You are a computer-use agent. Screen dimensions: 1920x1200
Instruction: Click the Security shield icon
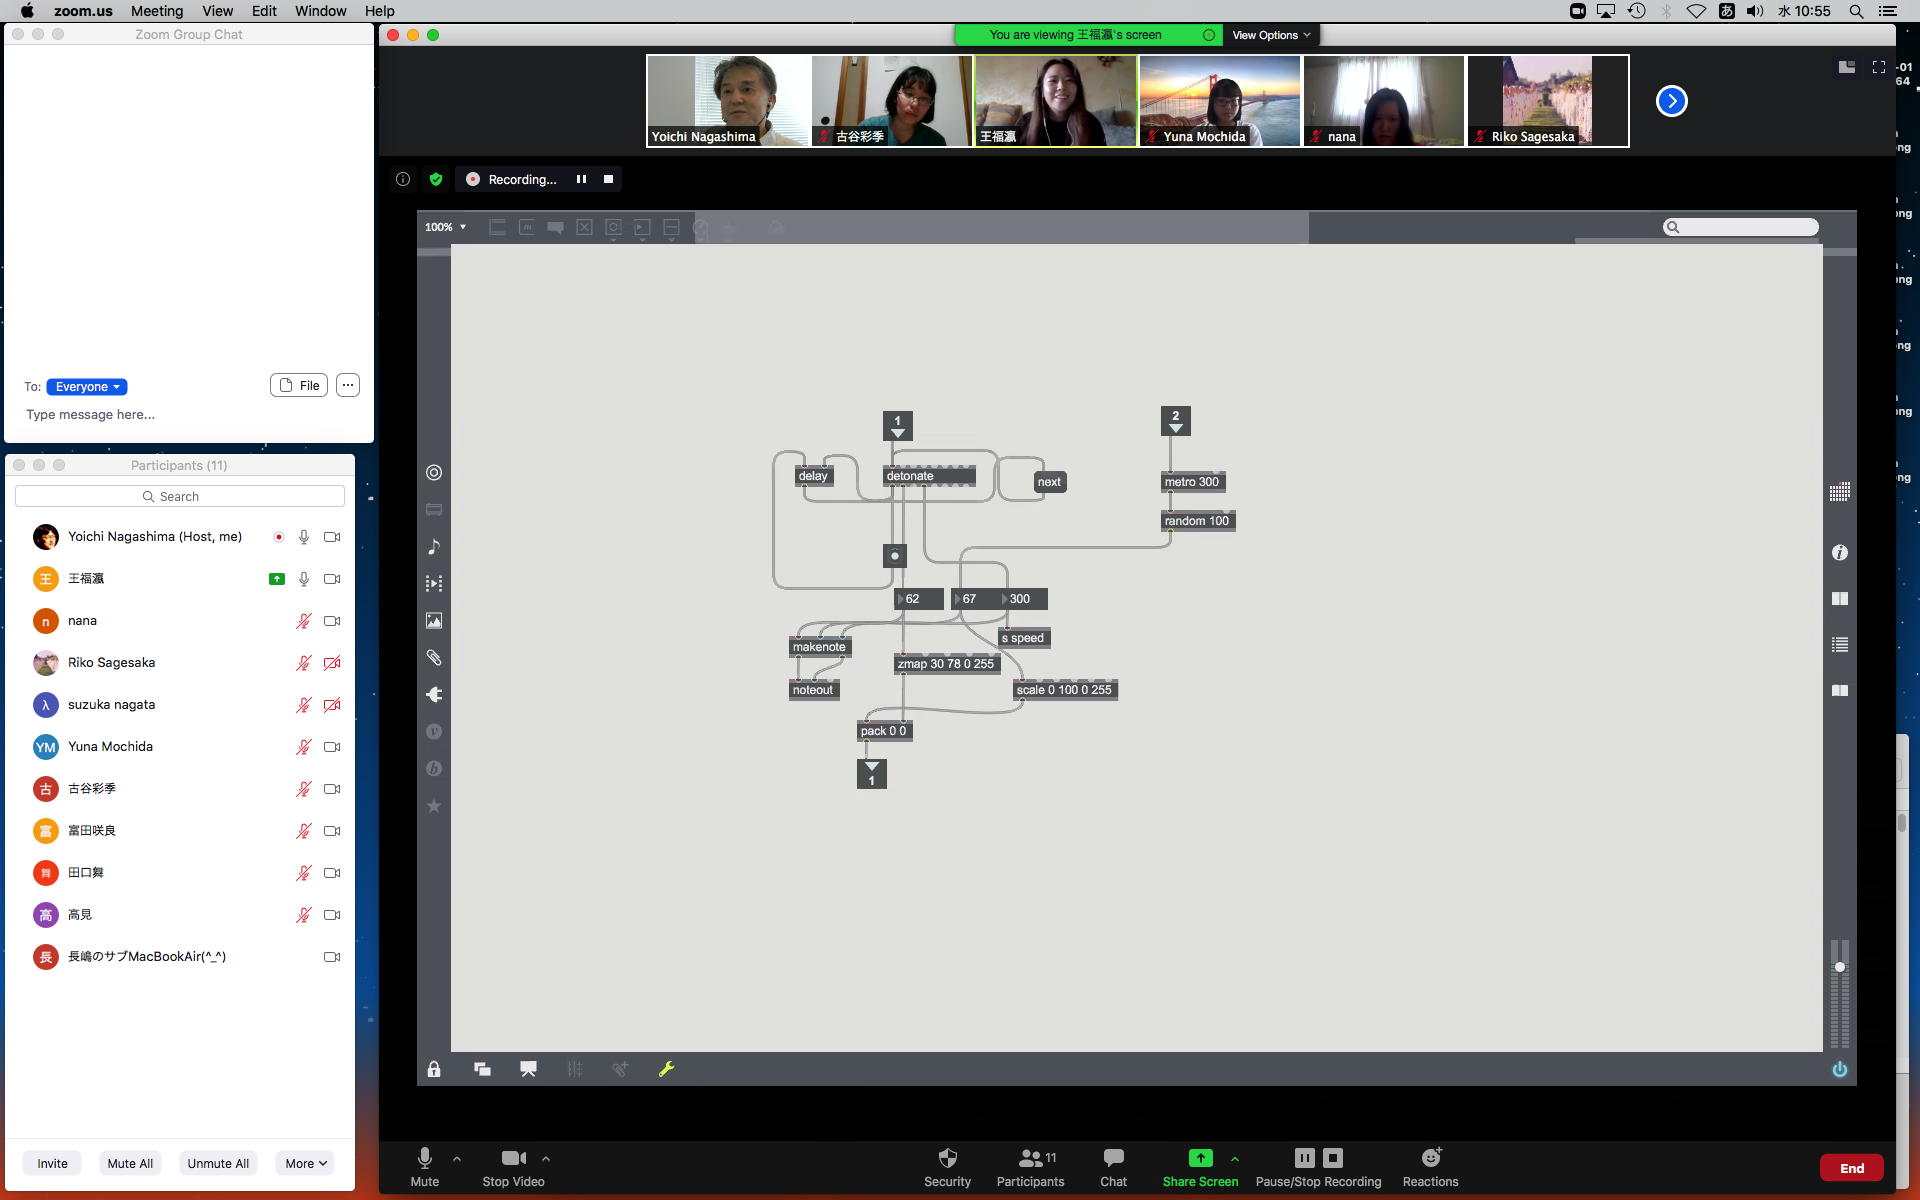(x=947, y=1158)
